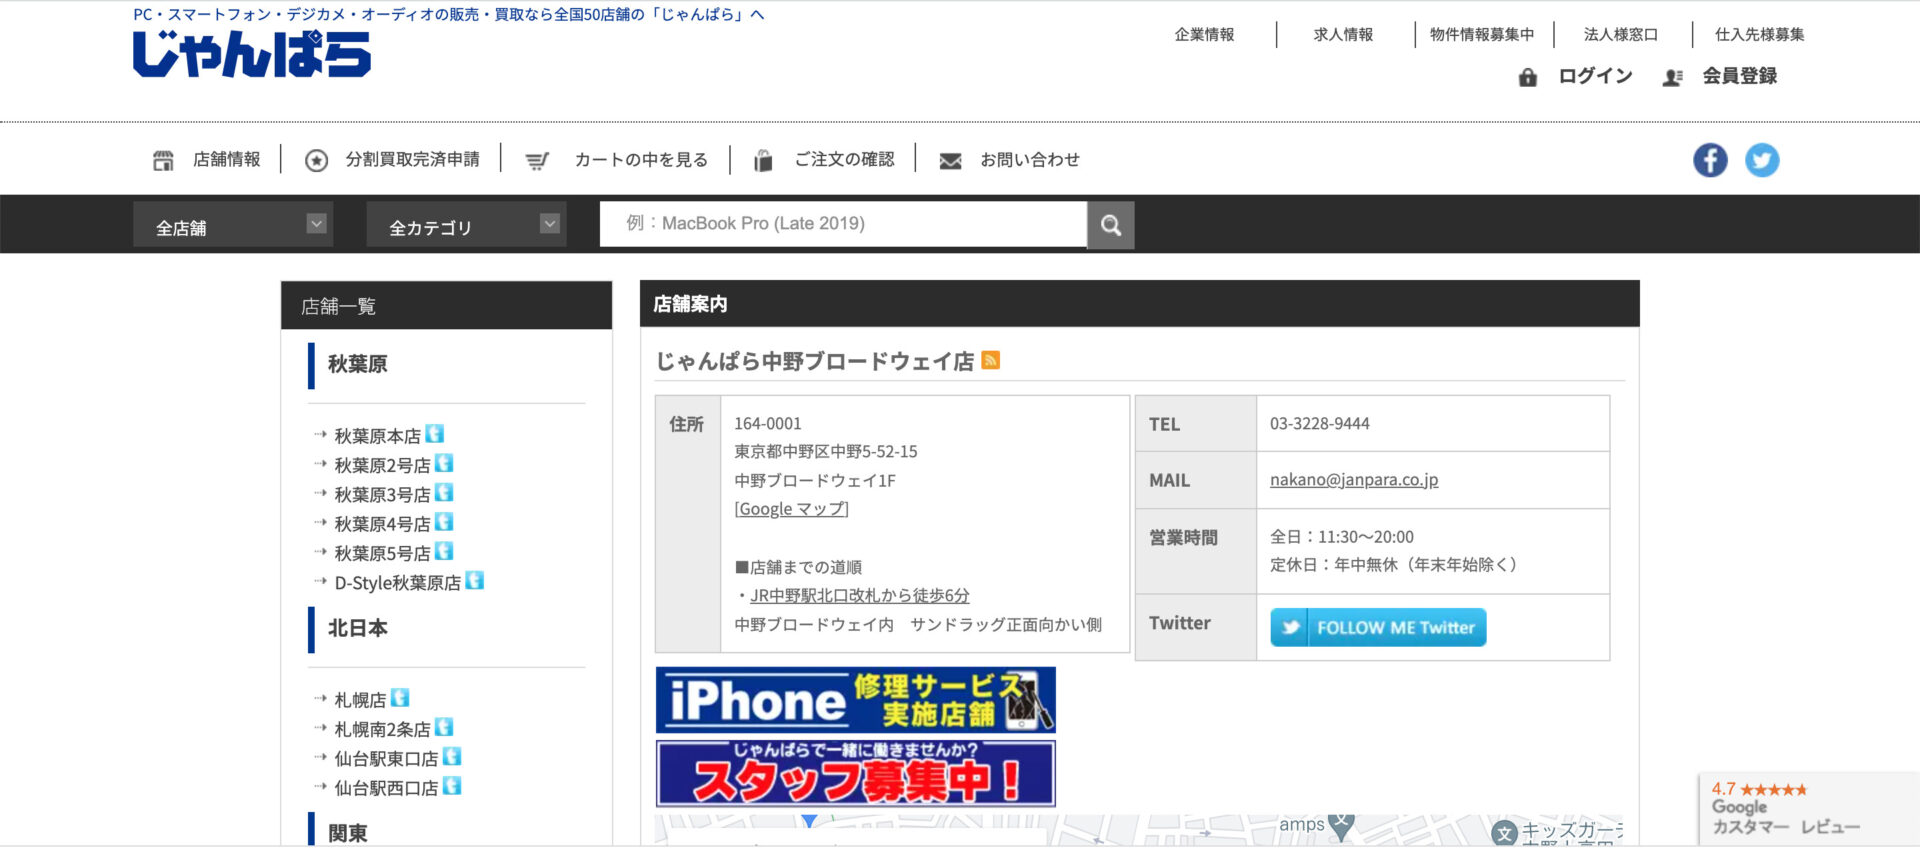Screen dimensions: 1920x848
Task: Click the cart icon beside カートの中を見る
Action: click(x=537, y=161)
